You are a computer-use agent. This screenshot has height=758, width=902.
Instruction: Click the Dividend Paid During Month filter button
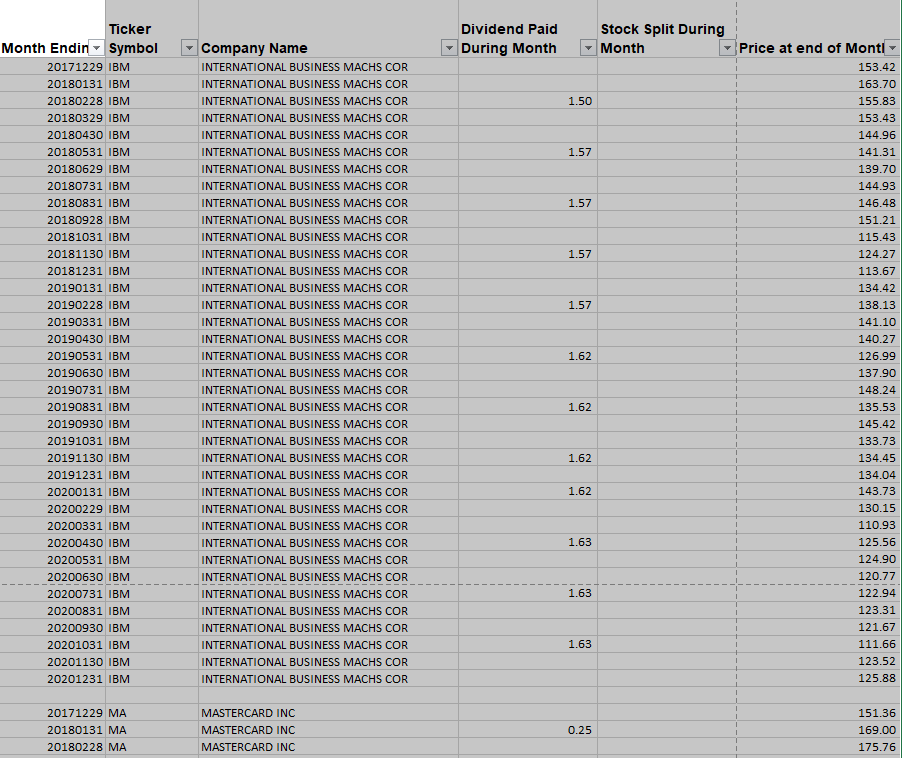(587, 48)
